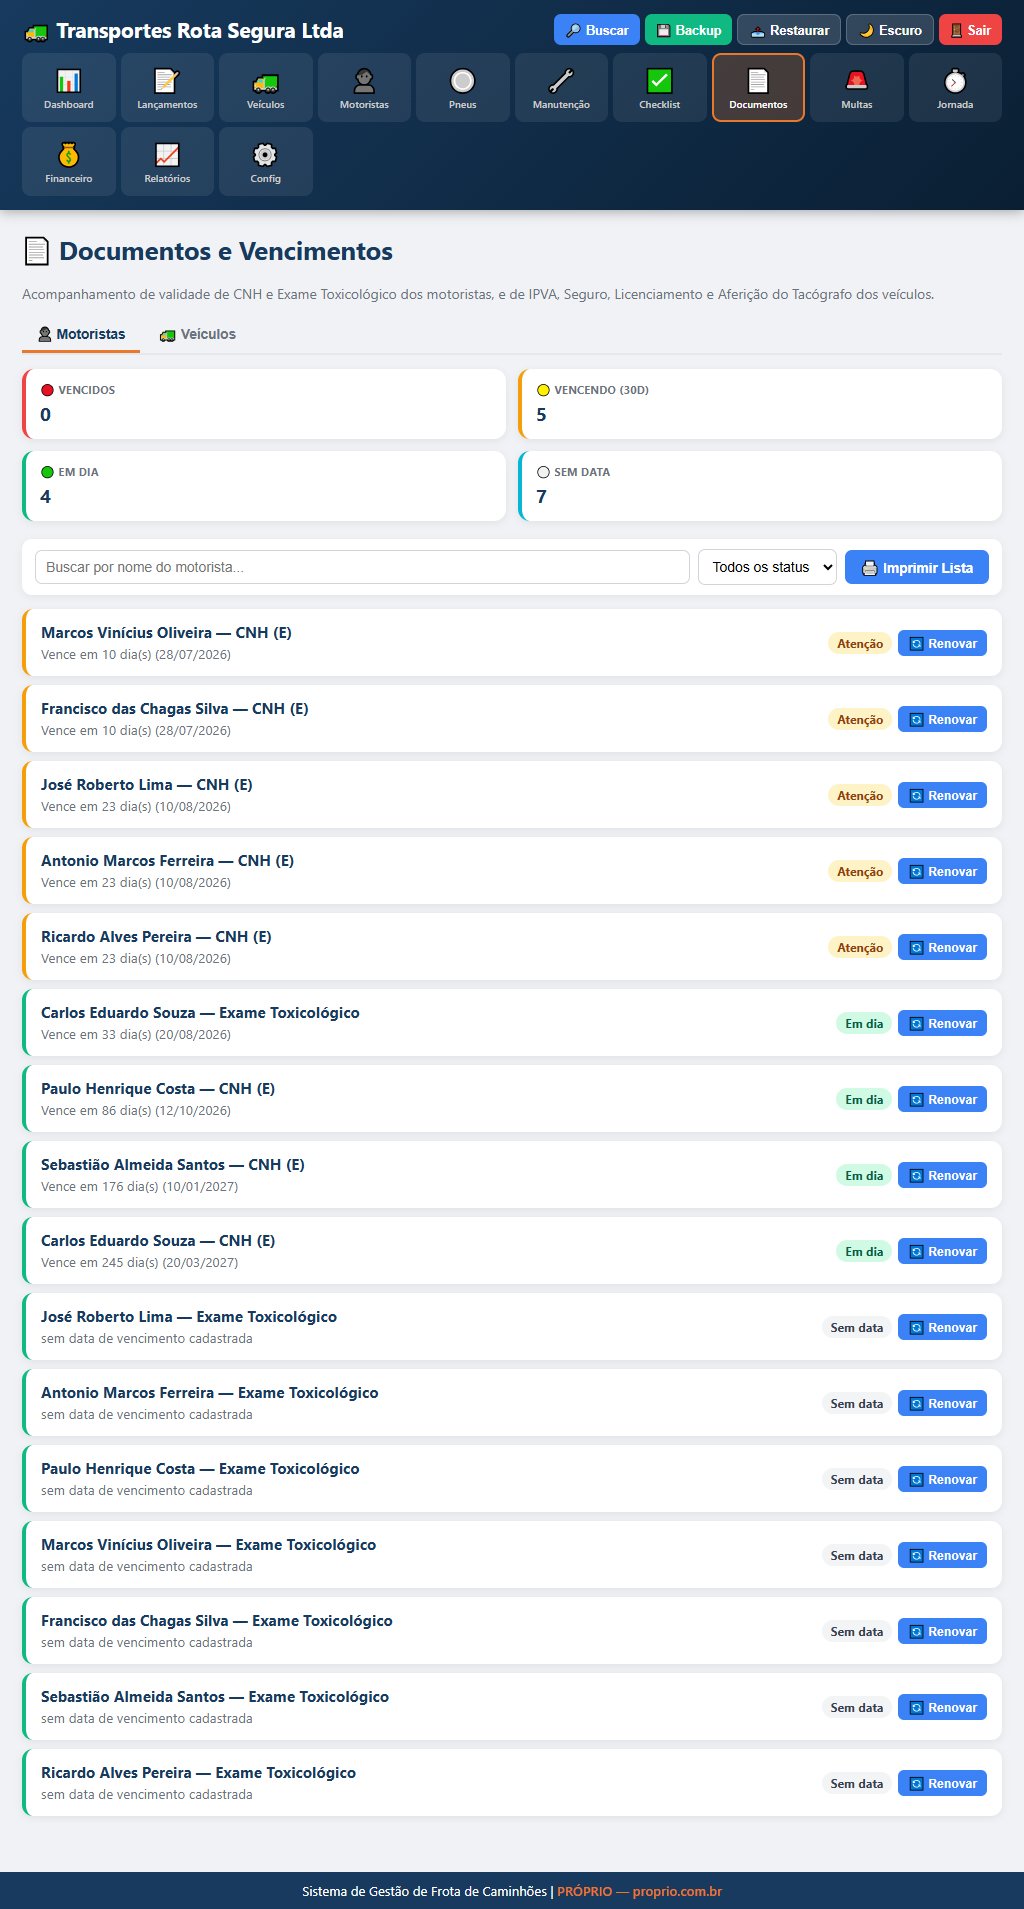Switch to the Veículos tab
The height and width of the screenshot is (1909, 1024).
[198, 334]
